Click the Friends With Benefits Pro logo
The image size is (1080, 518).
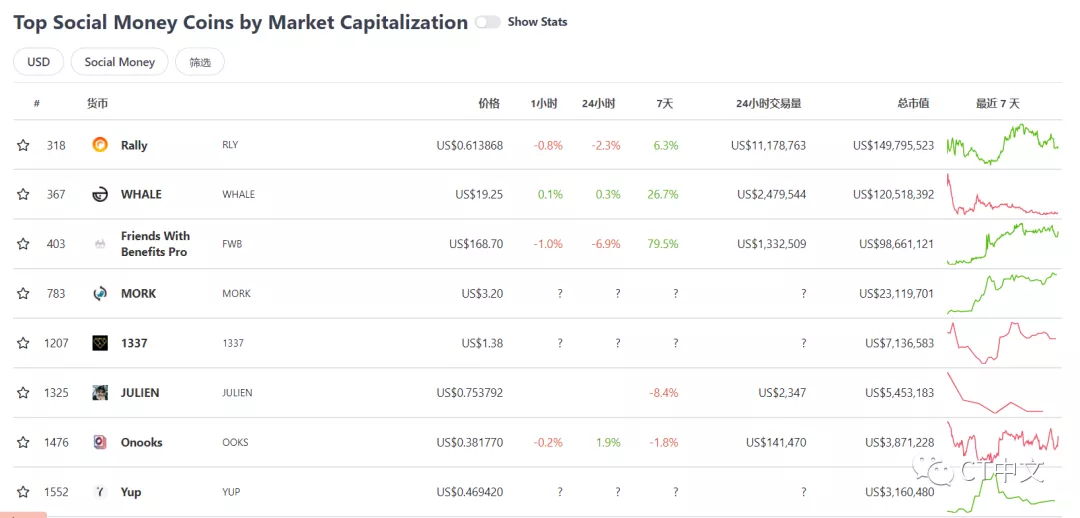pos(100,244)
